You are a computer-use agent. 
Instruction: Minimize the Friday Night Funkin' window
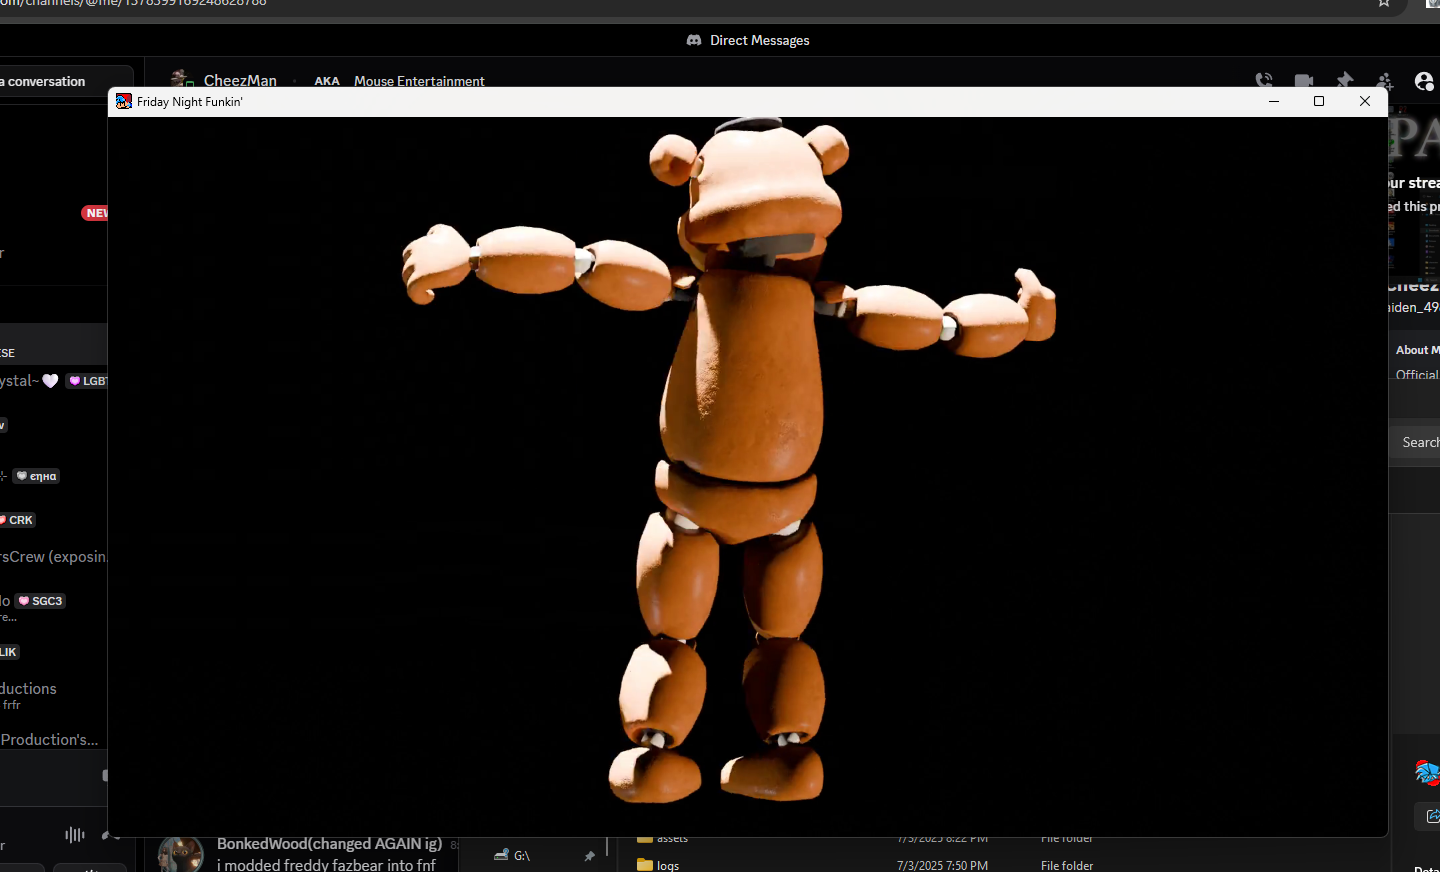point(1274,101)
